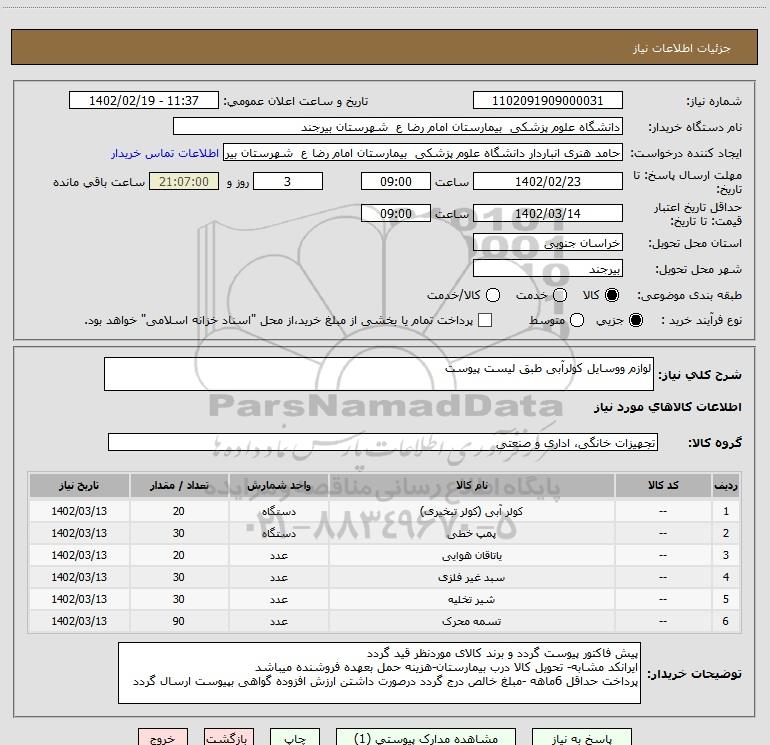The height and width of the screenshot is (745, 770).
Task: Select the کالا radio button
Action: [x=612, y=295]
